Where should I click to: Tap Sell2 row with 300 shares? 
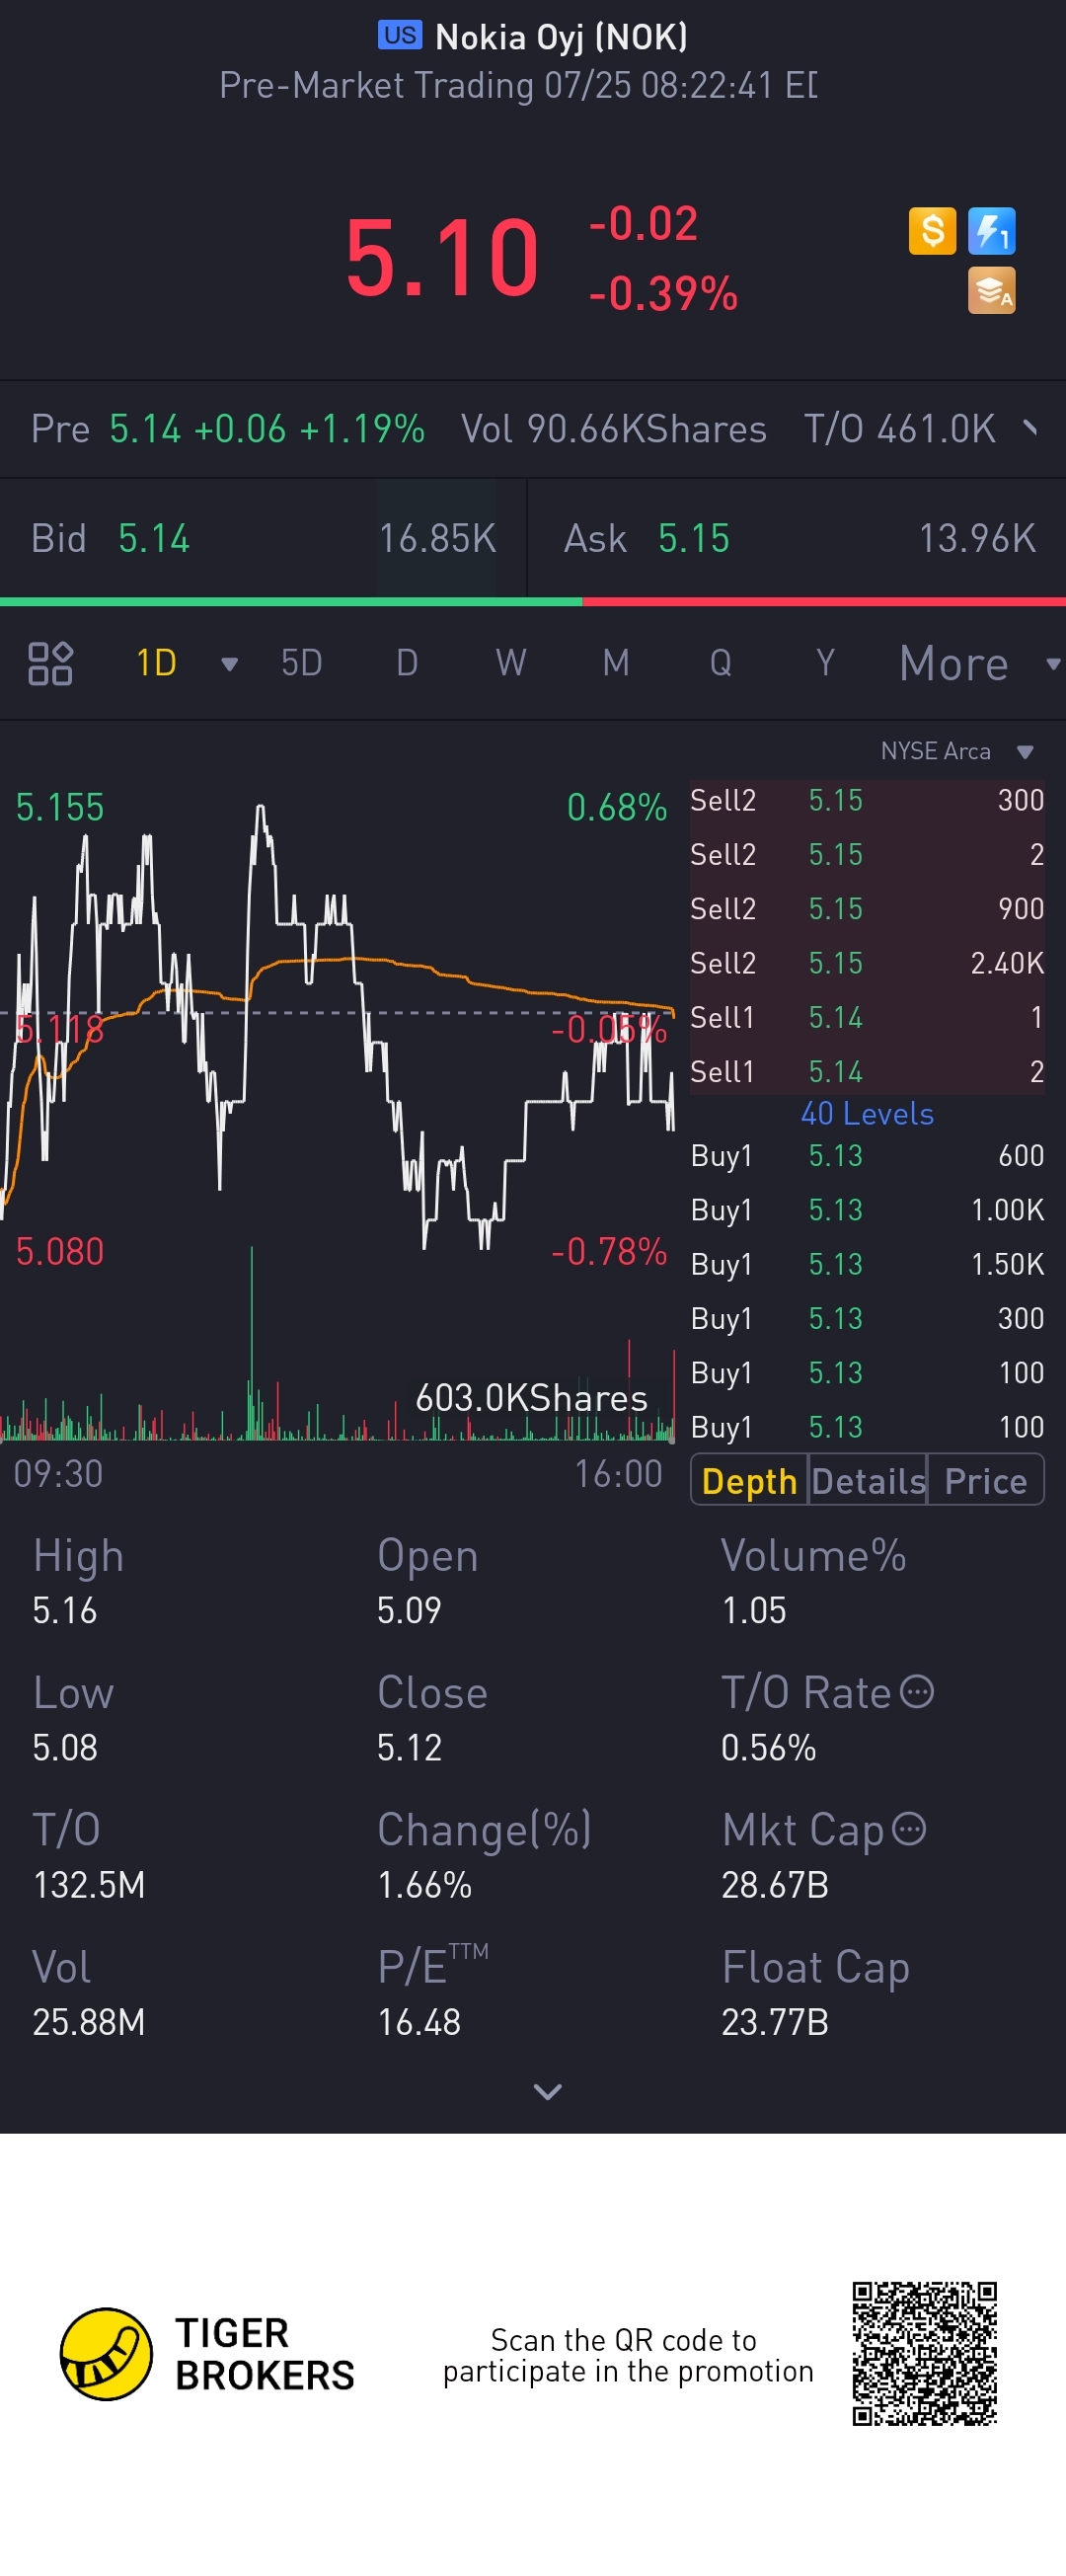point(867,800)
